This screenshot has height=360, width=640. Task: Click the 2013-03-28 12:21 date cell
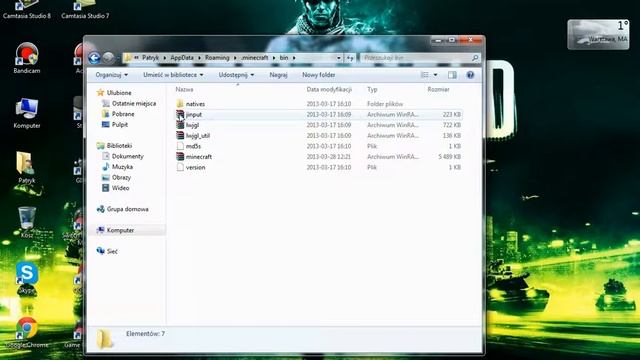click(x=329, y=157)
